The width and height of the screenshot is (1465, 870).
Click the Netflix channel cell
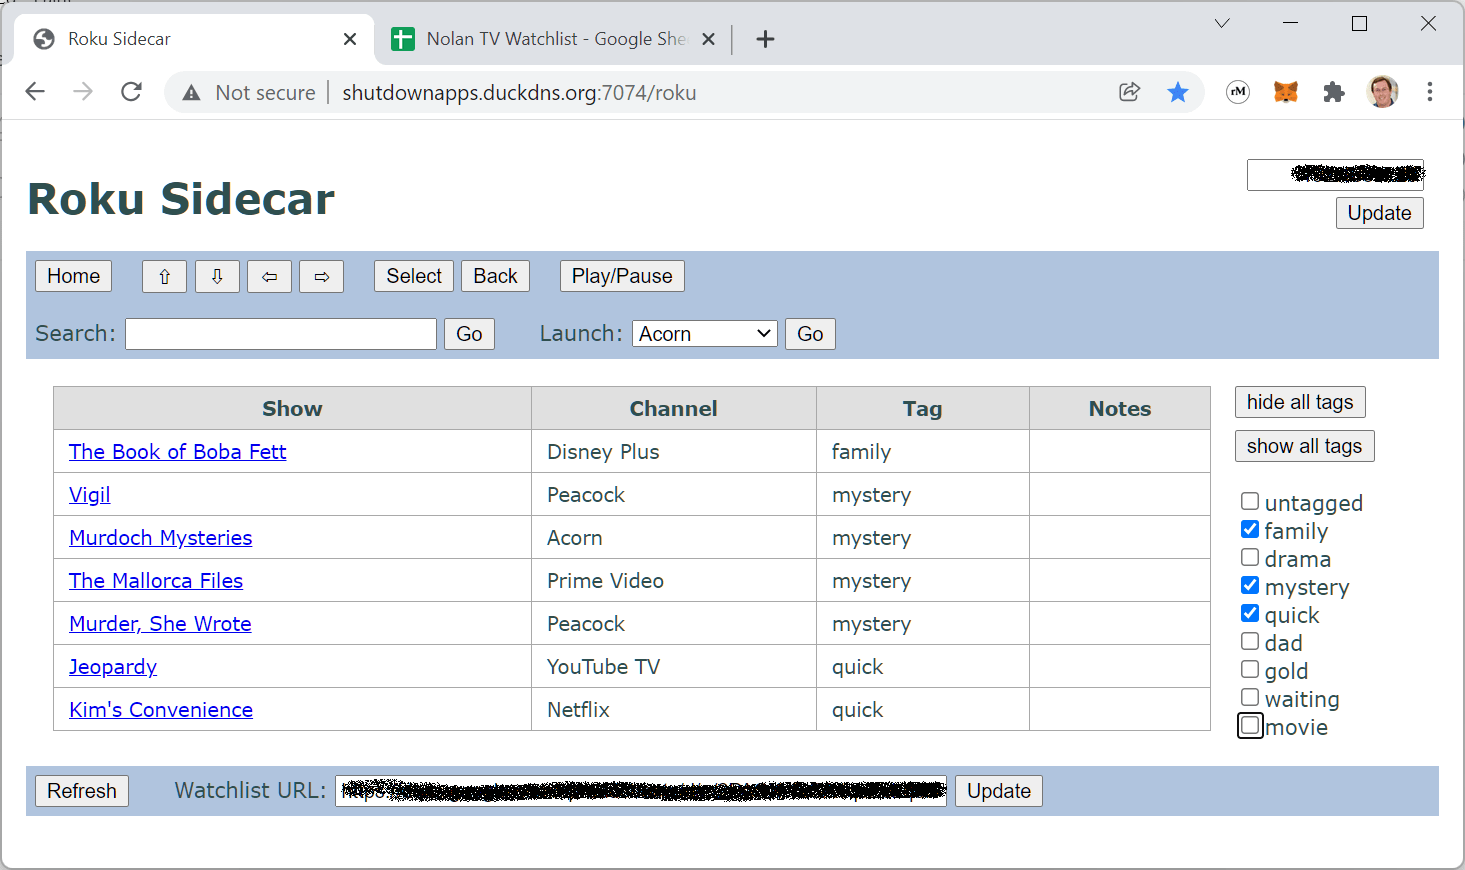coord(674,710)
